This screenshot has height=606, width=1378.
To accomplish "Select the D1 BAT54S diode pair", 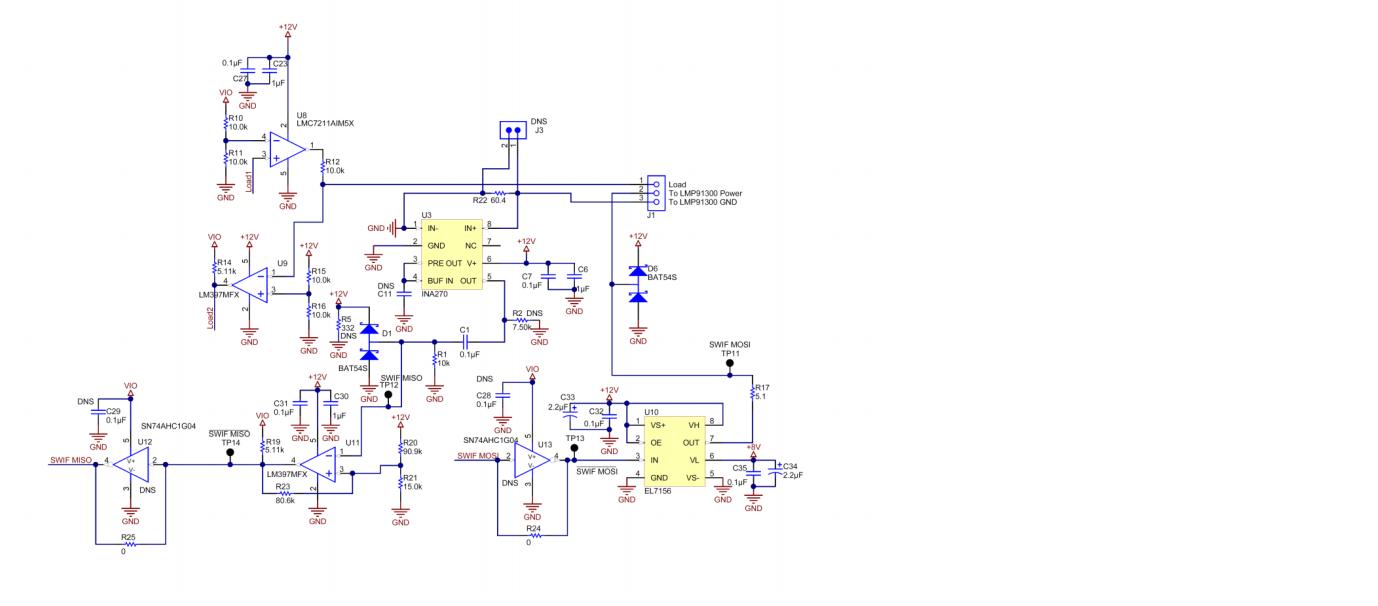I will [369, 341].
